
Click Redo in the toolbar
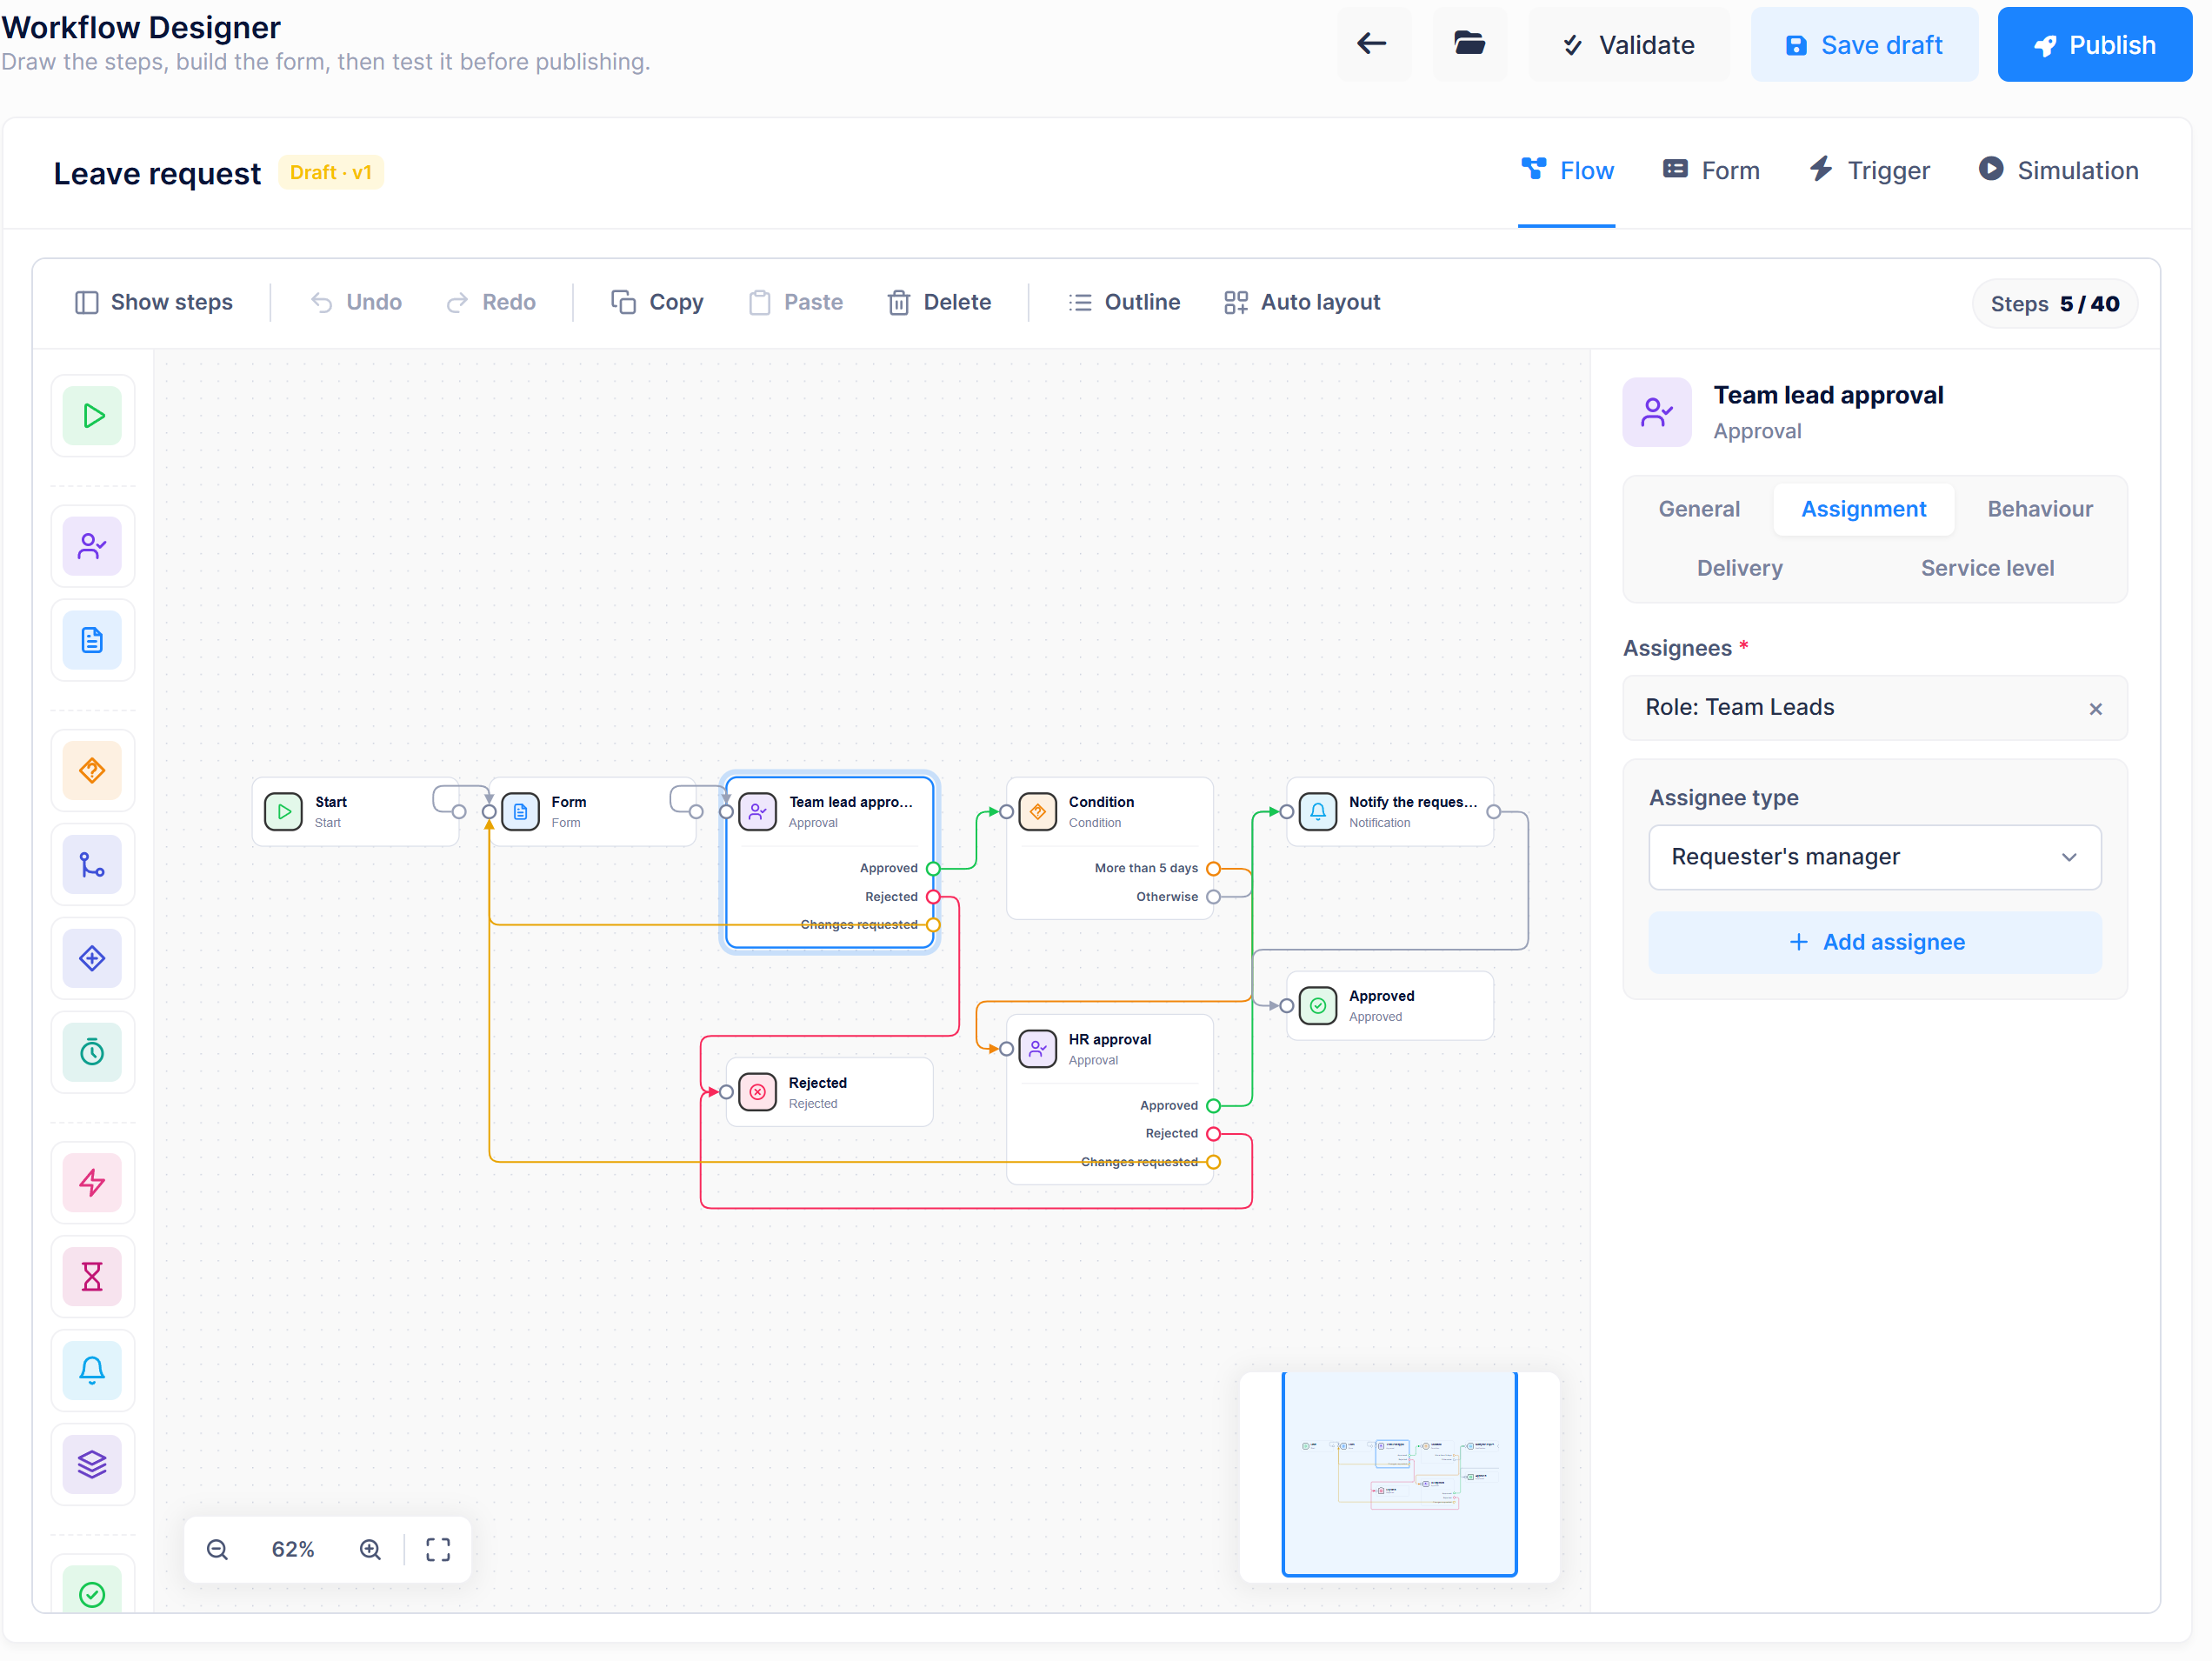491,302
